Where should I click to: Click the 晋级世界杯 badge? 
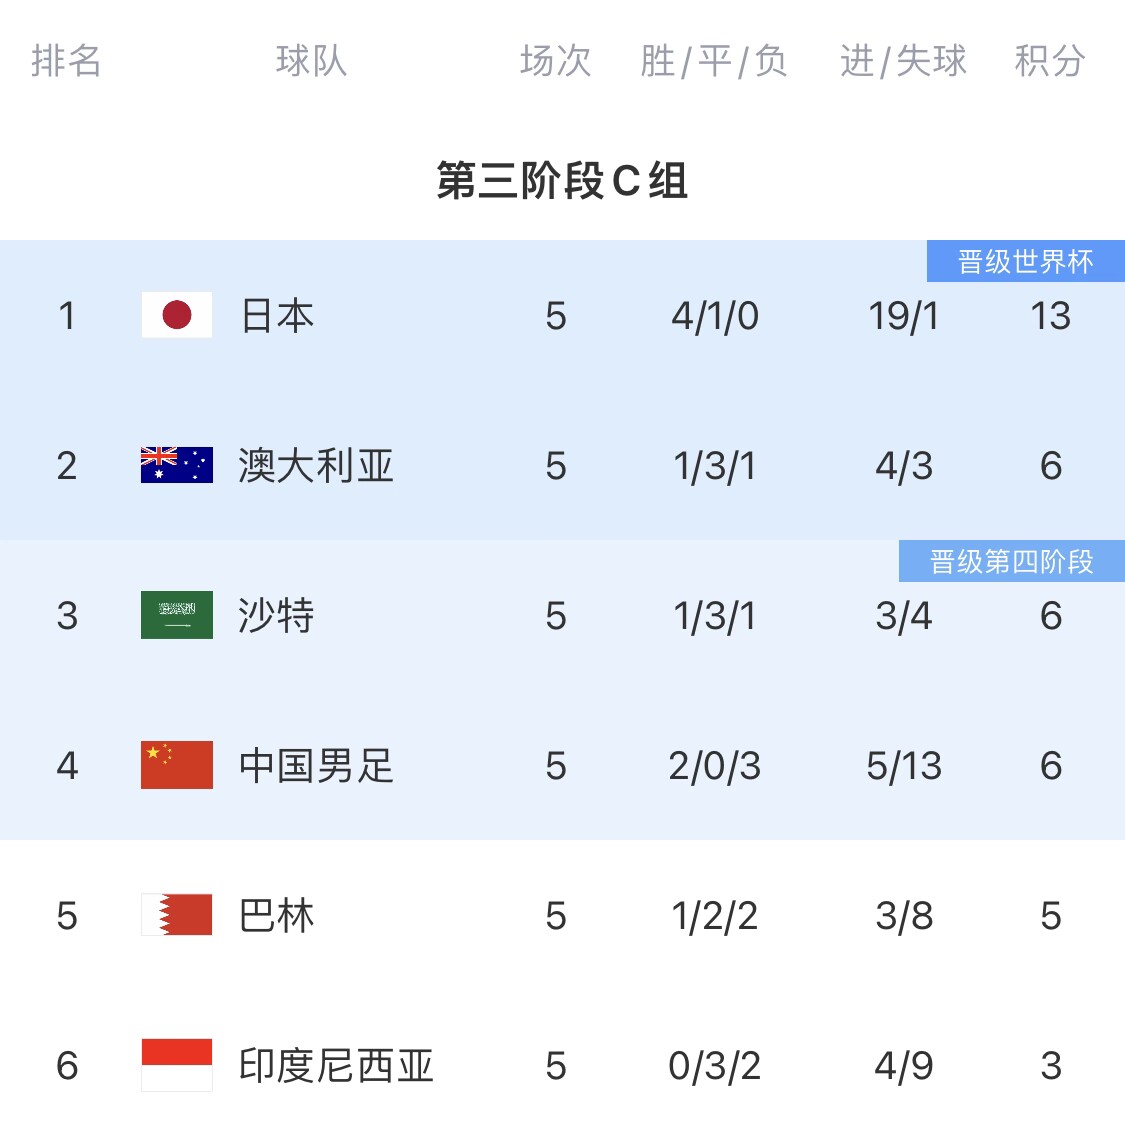point(1025,262)
